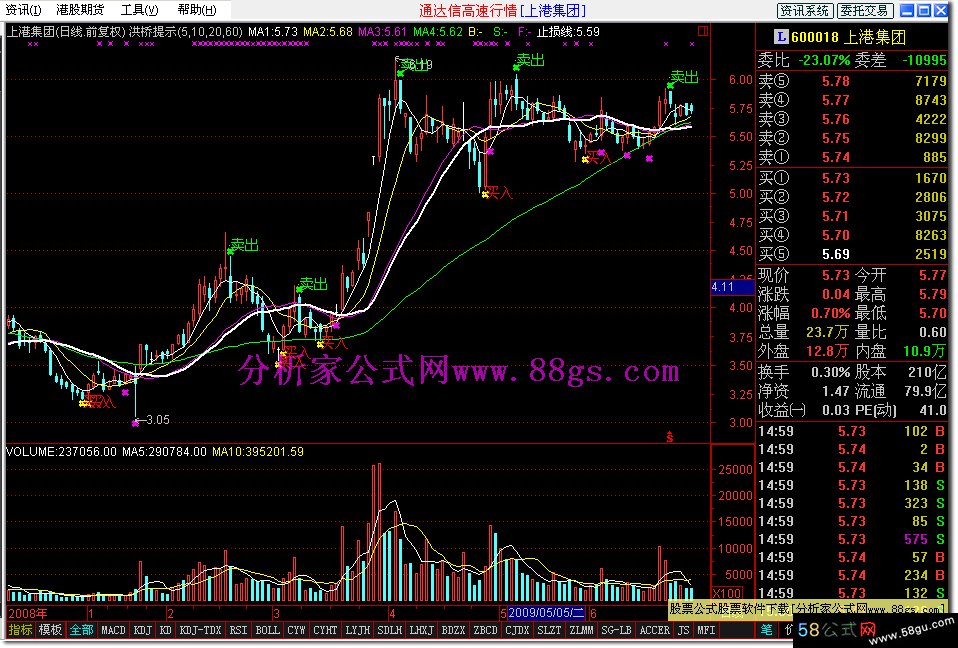Click the MA3:5.61 indicator value

[x=382, y=32]
